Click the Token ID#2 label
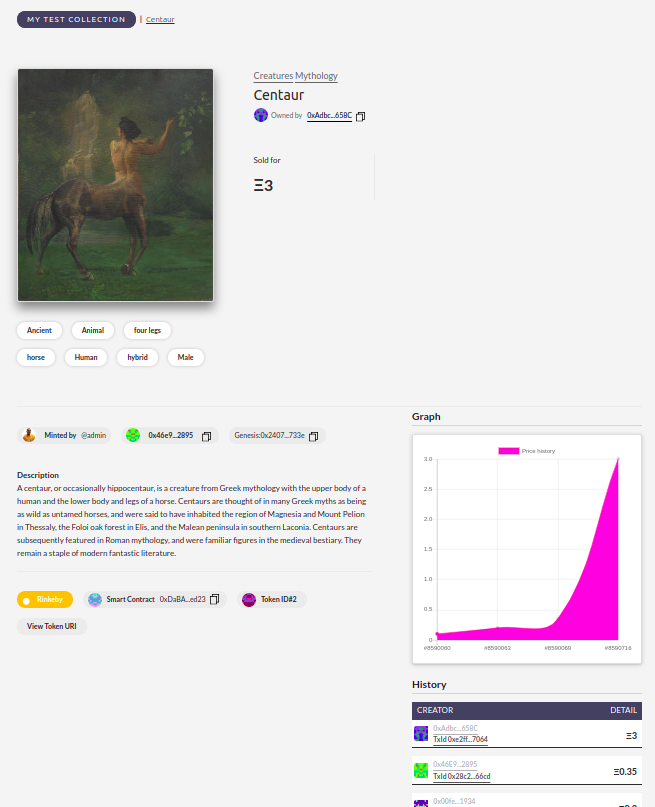 pos(278,600)
